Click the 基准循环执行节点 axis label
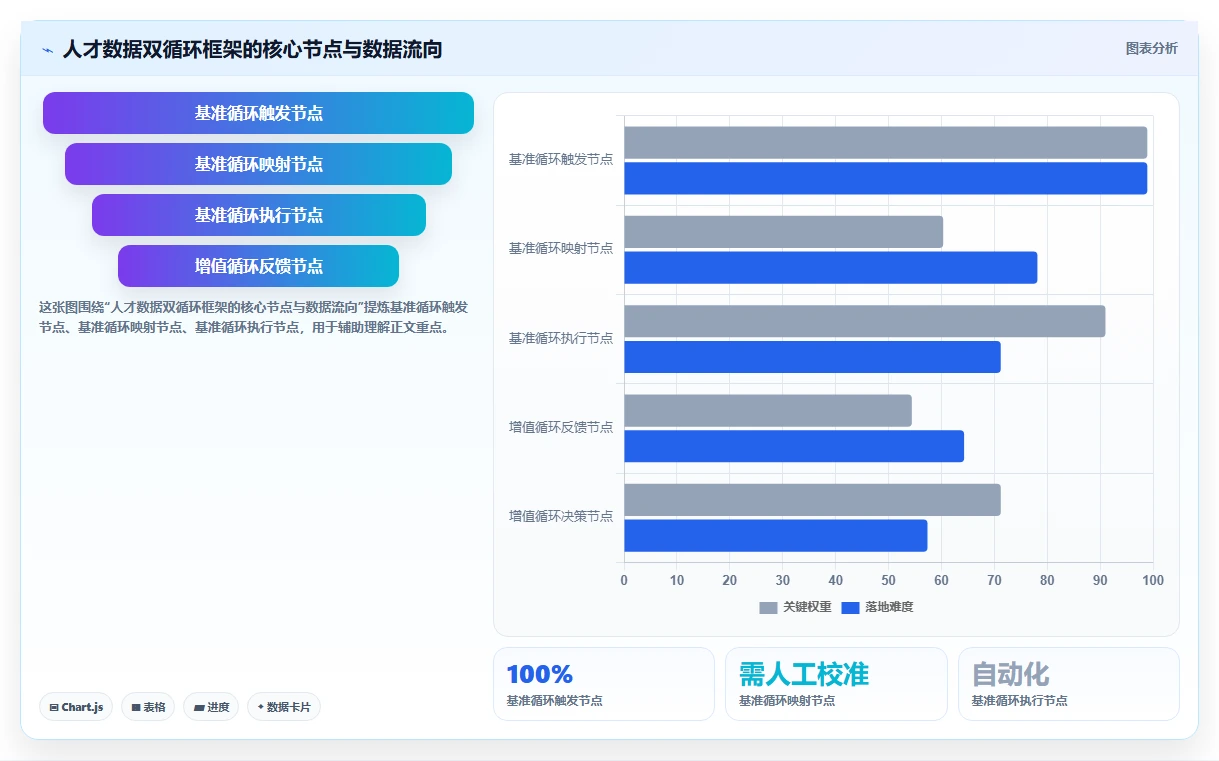1219x761 pixels. click(561, 339)
